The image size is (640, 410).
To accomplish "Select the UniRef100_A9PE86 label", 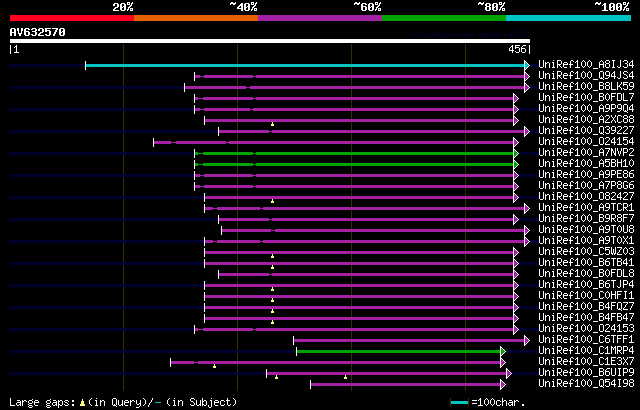I will (586, 175).
